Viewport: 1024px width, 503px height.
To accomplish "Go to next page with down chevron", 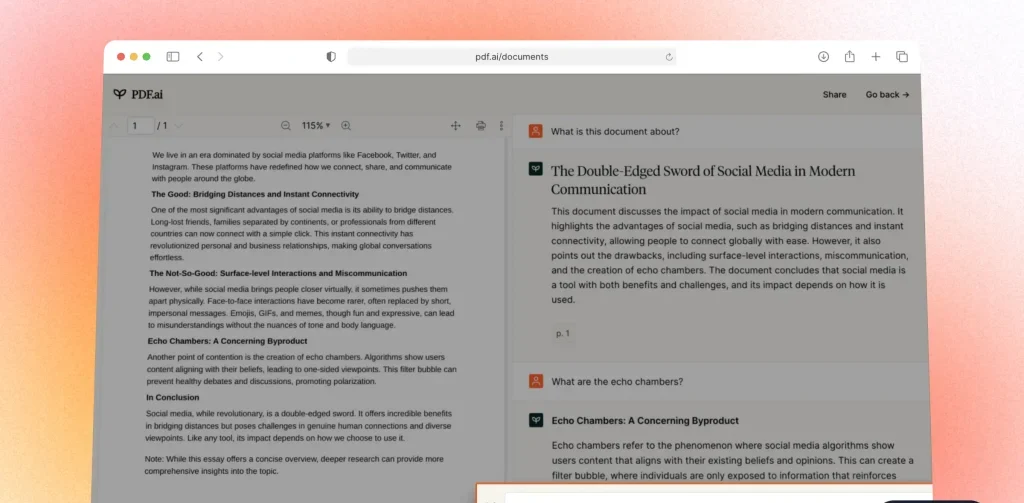I will click(x=178, y=126).
